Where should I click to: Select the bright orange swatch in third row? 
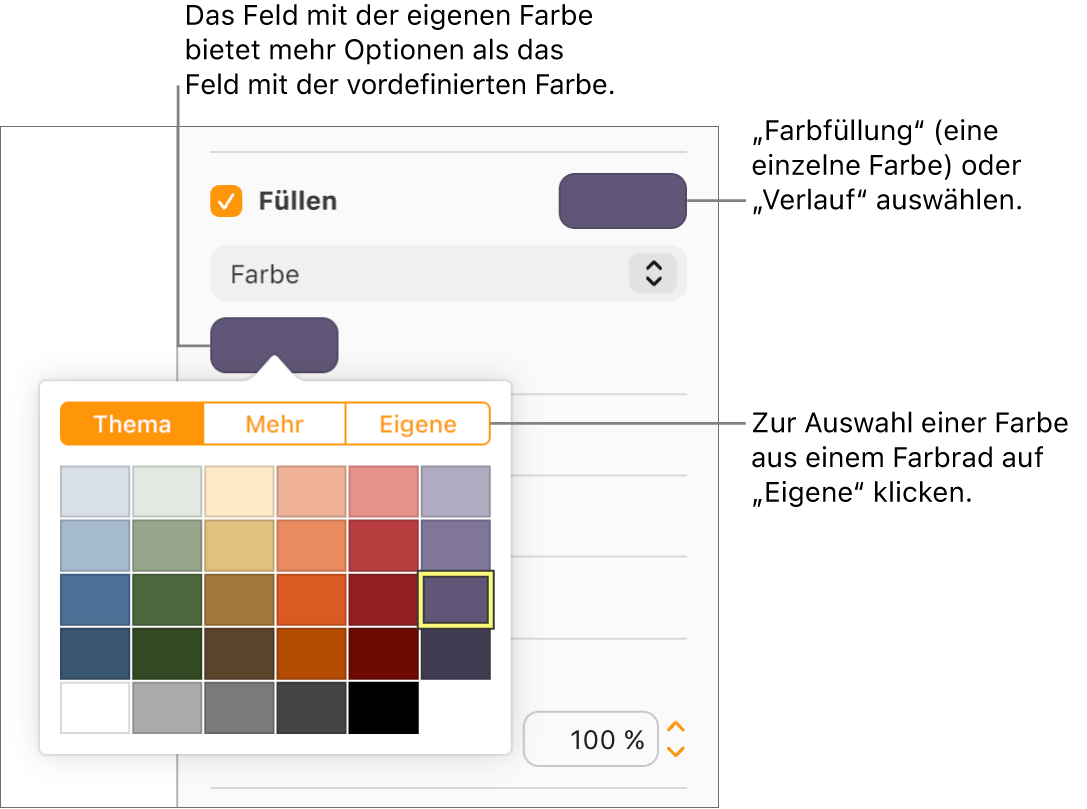[311, 599]
